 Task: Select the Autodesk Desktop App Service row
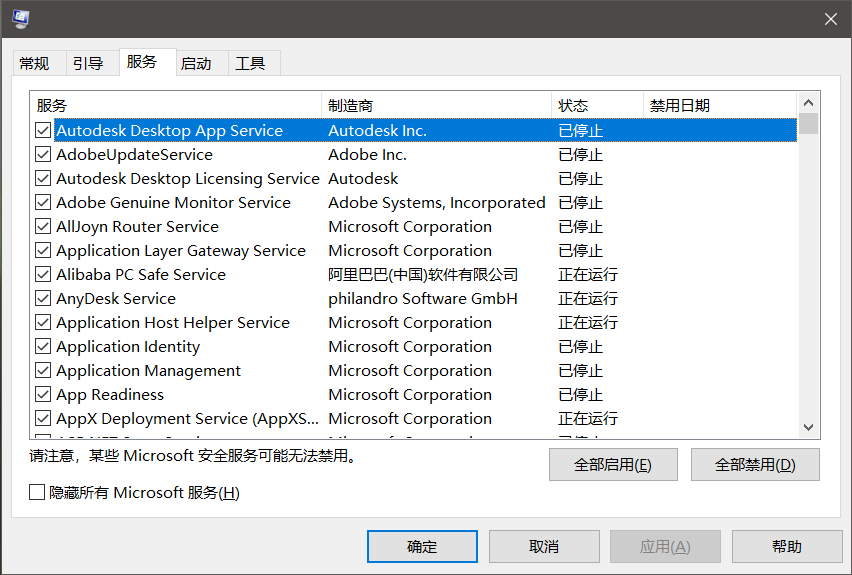(425, 130)
